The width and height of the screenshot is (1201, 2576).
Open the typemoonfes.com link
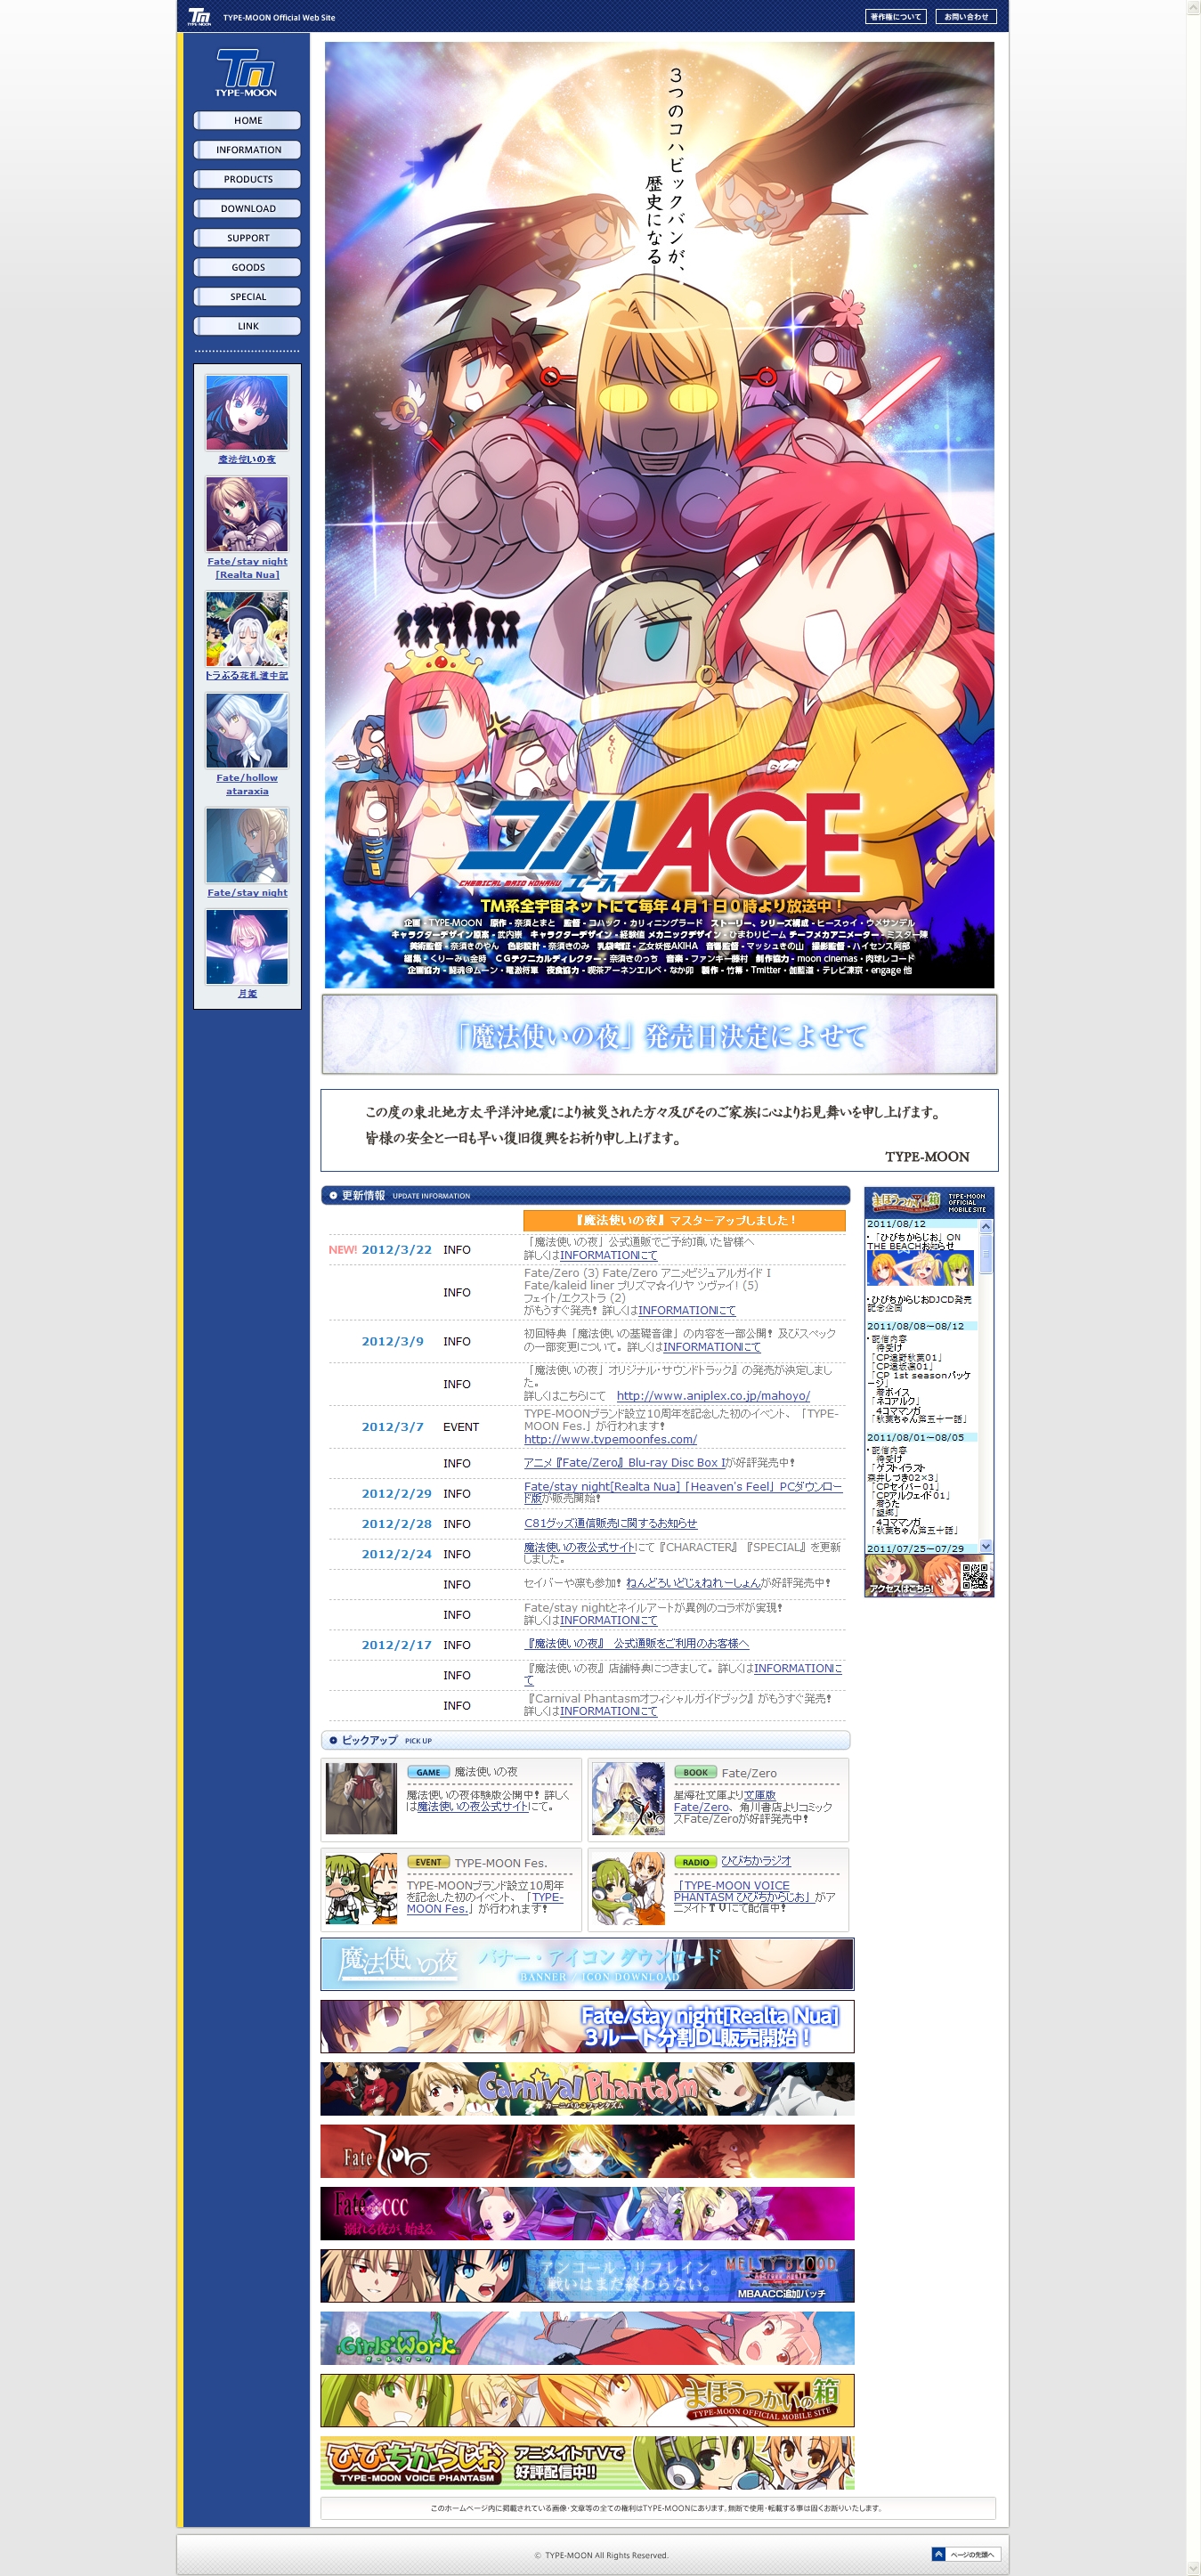click(610, 1439)
